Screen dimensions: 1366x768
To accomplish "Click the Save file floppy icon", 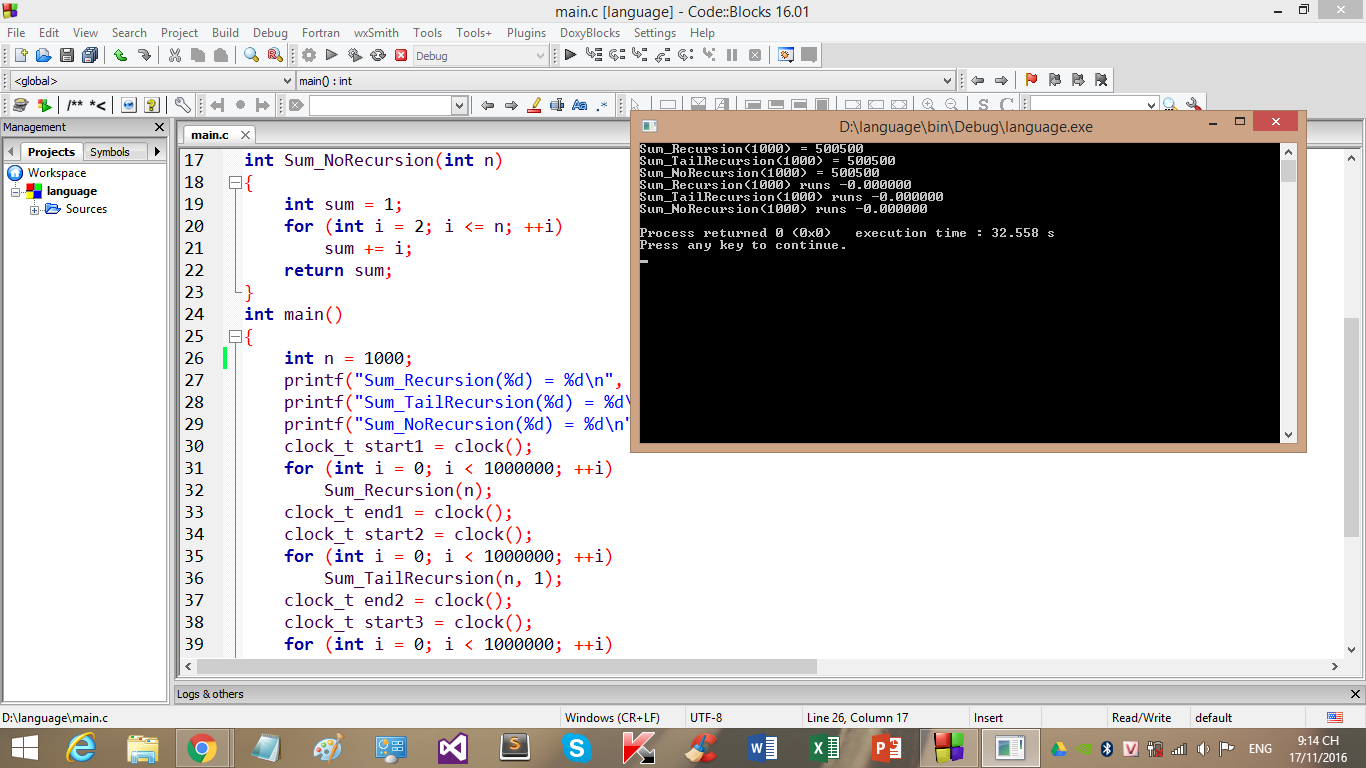I will click(67, 56).
